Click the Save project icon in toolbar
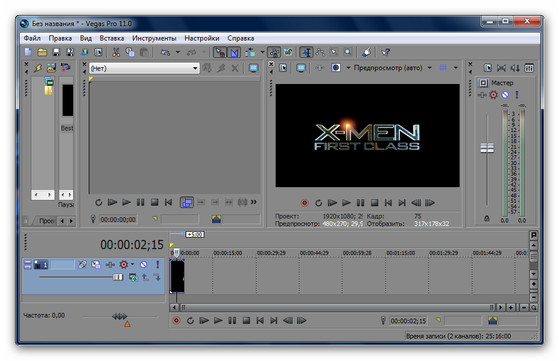This screenshot has height=361, width=560. click(56, 52)
